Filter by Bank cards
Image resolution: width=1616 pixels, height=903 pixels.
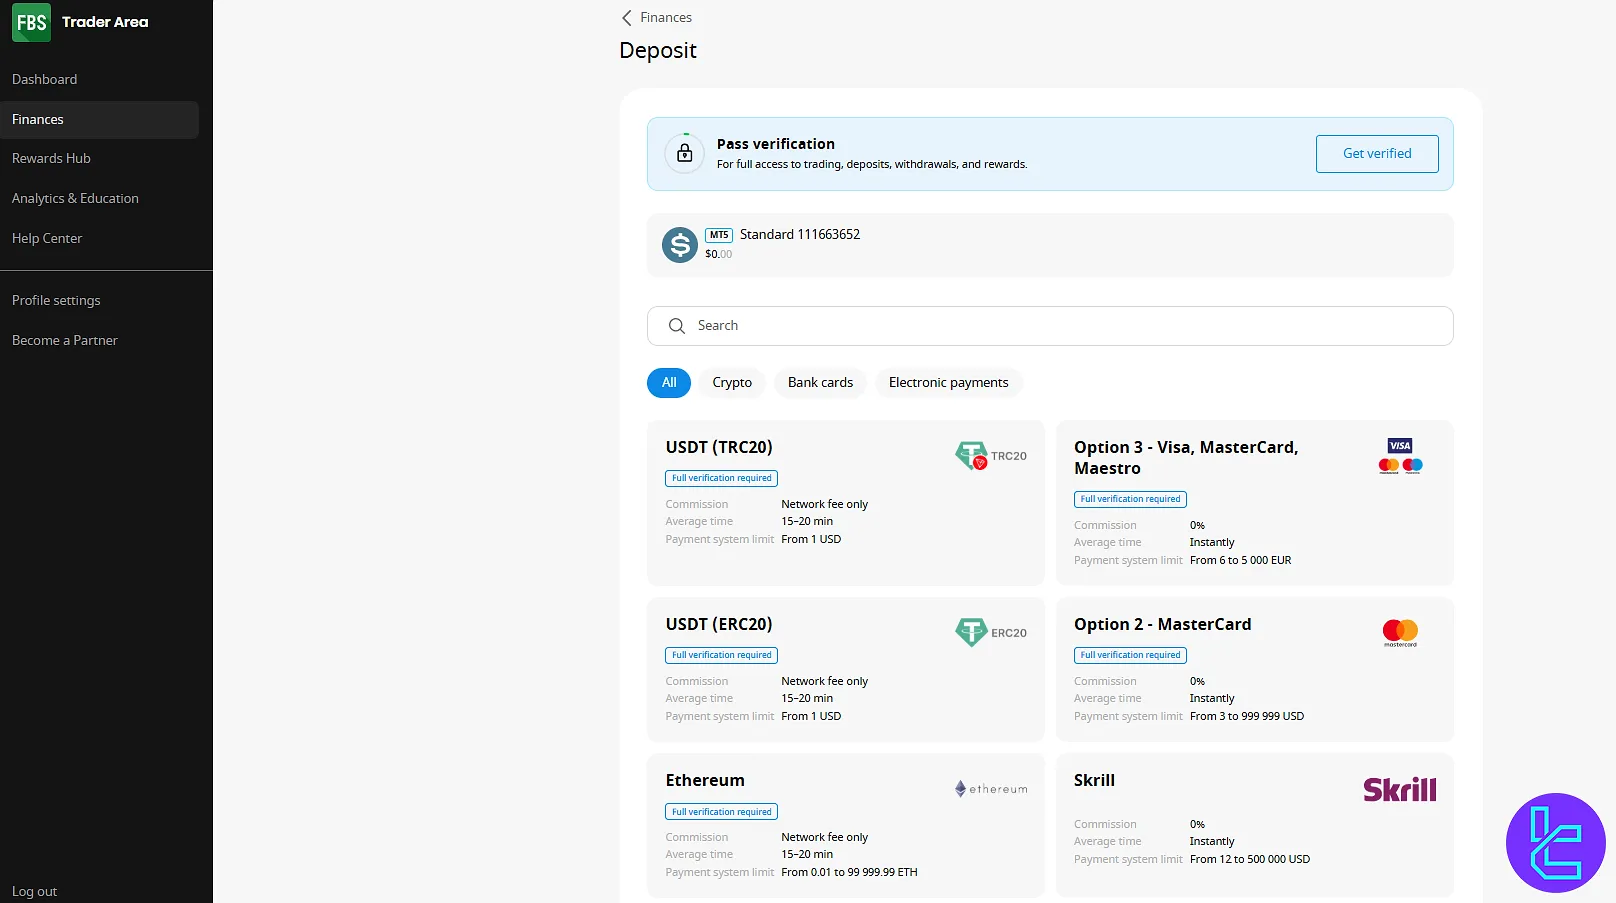click(x=820, y=383)
